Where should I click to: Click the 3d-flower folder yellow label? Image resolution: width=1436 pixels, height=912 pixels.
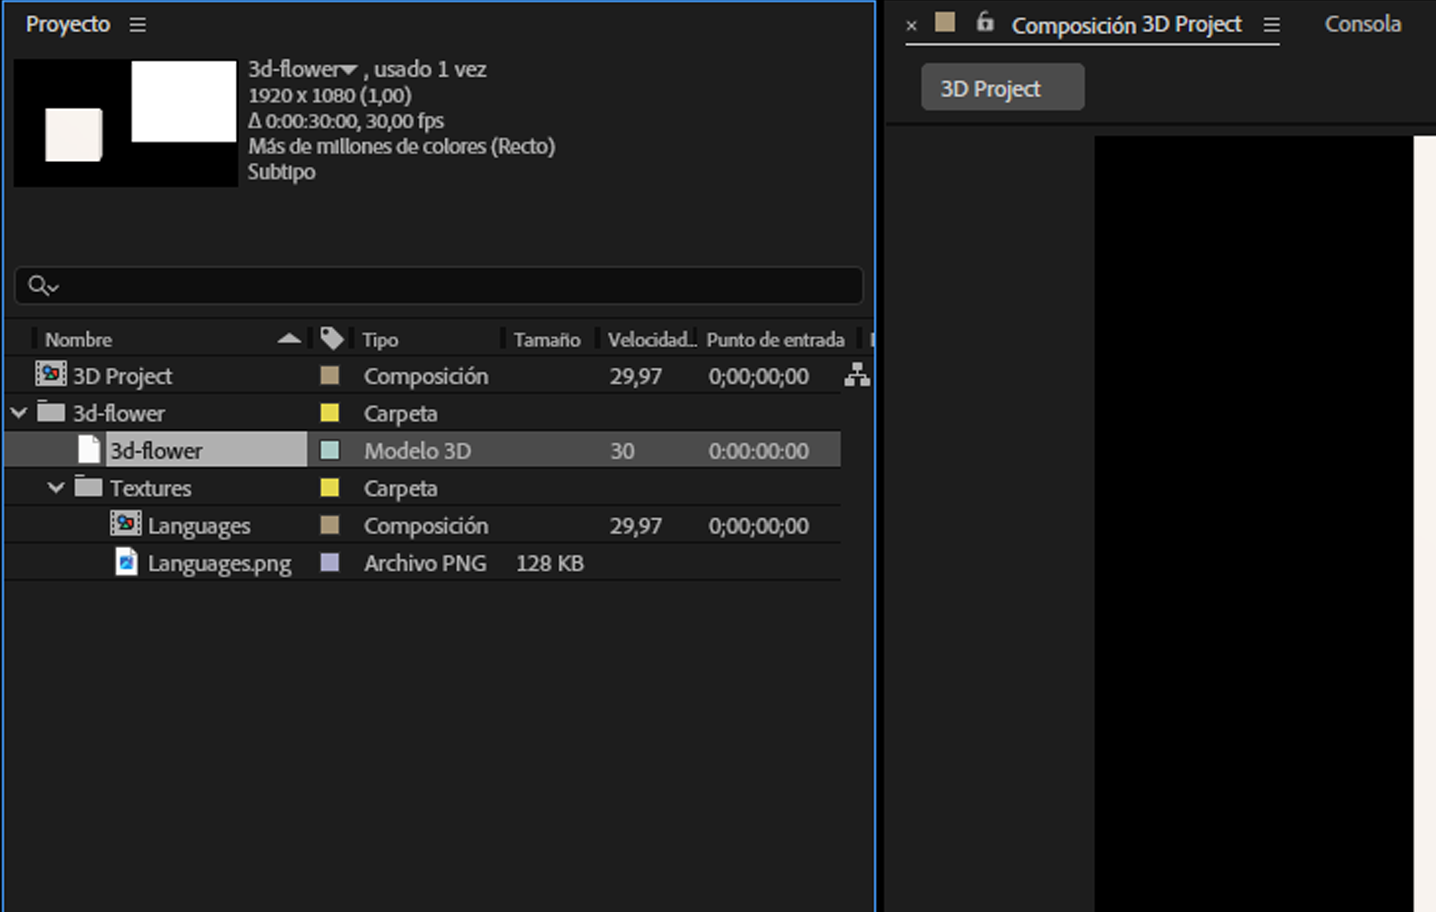[329, 413]
